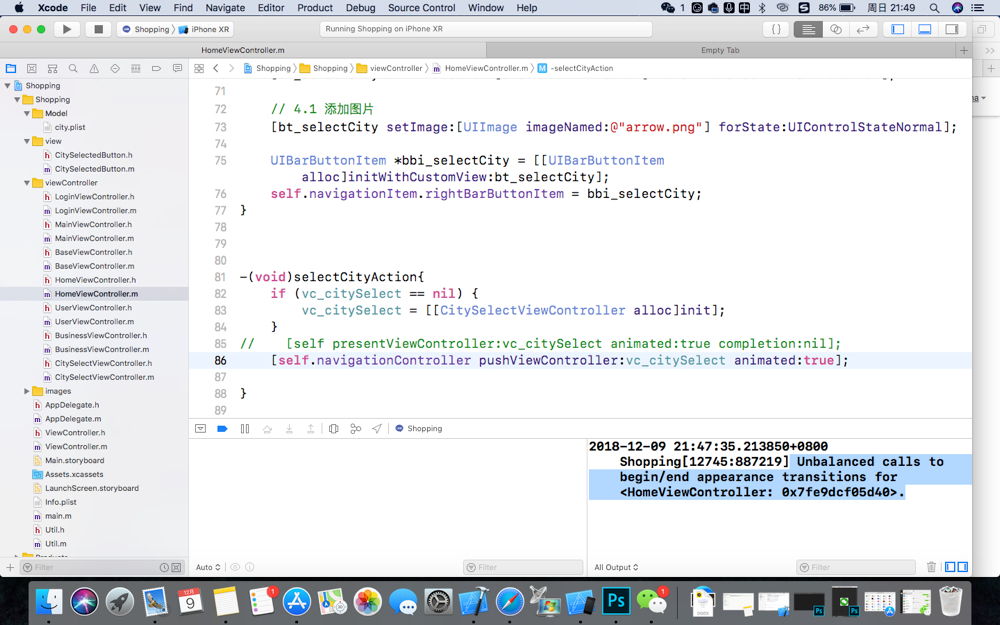Add a new file with navigator plus button
The width and height of the screenshot is (1000, 625).
[x=10, y=567]
